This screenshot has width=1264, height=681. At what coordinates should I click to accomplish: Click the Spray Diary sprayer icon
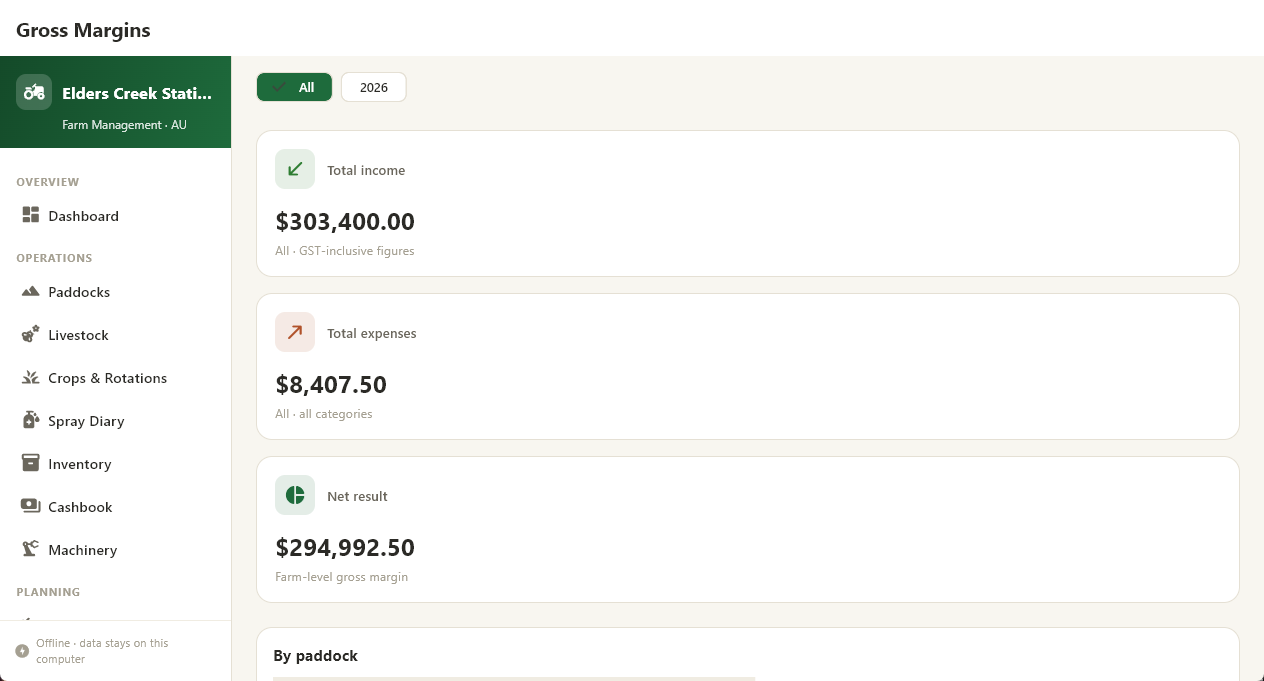pyautogui.click(x=30, y=420)
